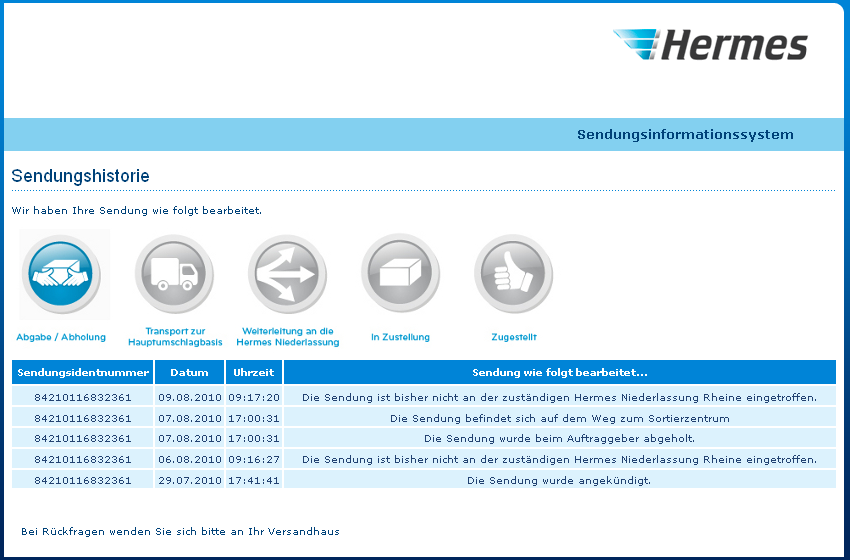Click the 'Abgabe / Abholung' label
The width and height of the screenshot is (850, 560).
click(61, 337)
